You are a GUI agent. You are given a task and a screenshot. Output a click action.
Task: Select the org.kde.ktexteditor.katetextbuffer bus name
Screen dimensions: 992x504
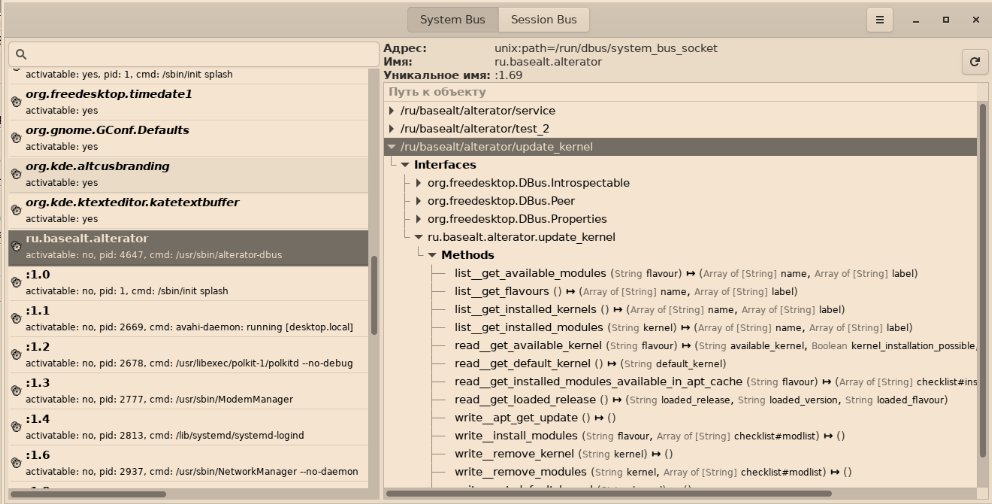pyautogui.click(x=132, y=202)
